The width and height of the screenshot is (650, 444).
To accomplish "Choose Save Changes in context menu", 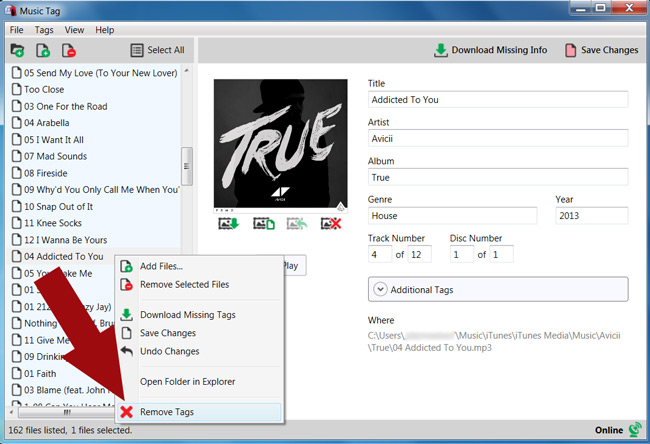I will (199, 333).
